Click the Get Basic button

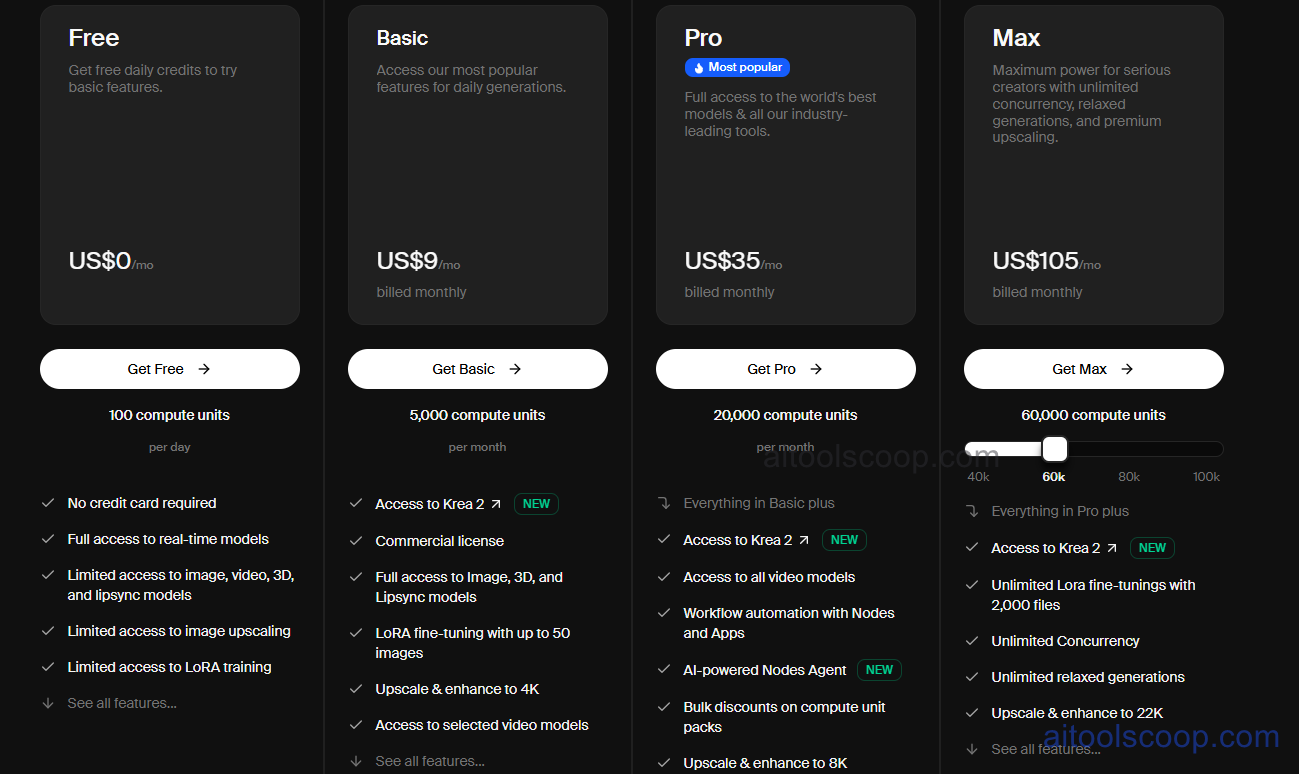tap(478, 369)
